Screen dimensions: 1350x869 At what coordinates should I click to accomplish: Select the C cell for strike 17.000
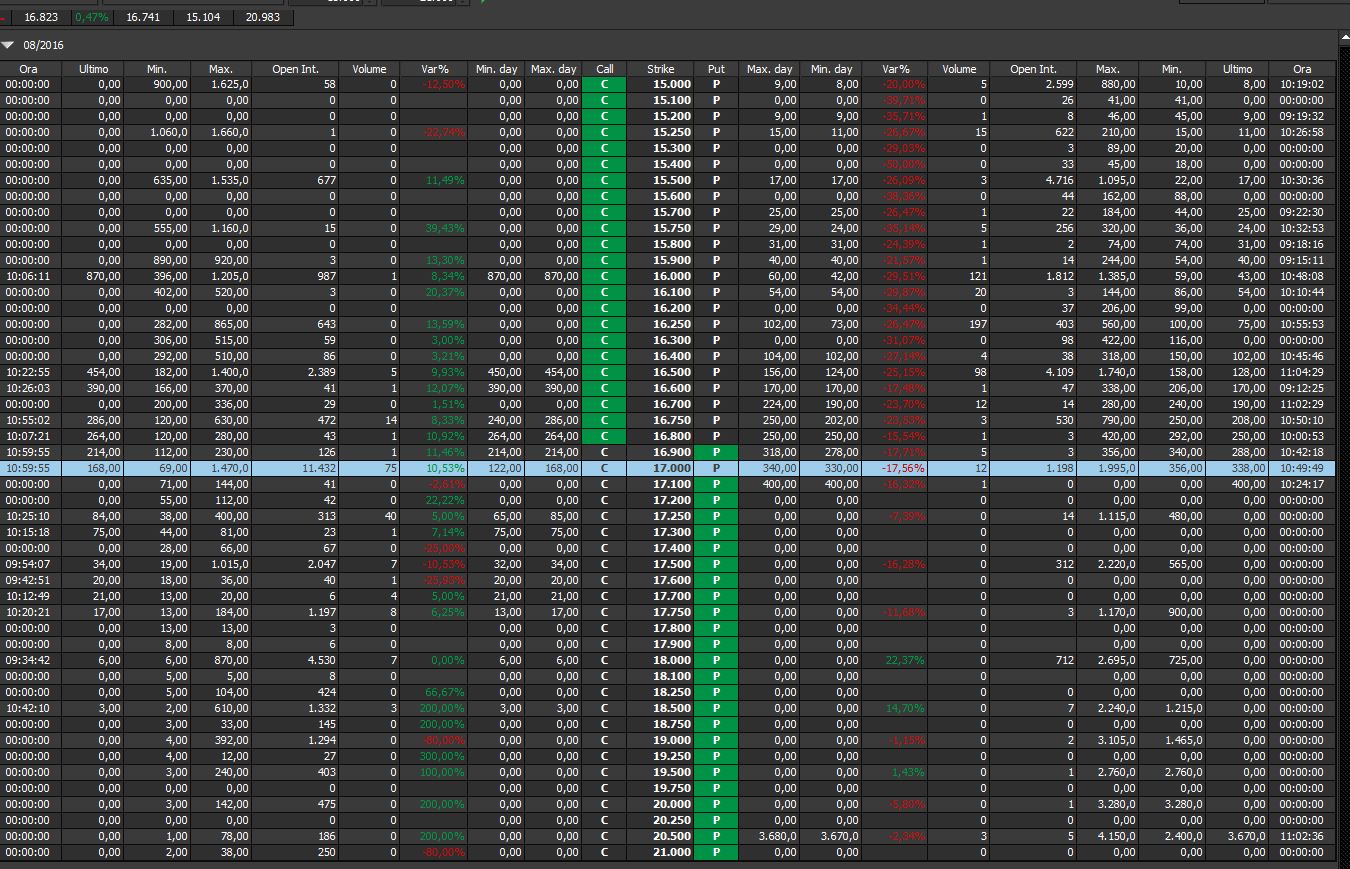coord(604,468)
